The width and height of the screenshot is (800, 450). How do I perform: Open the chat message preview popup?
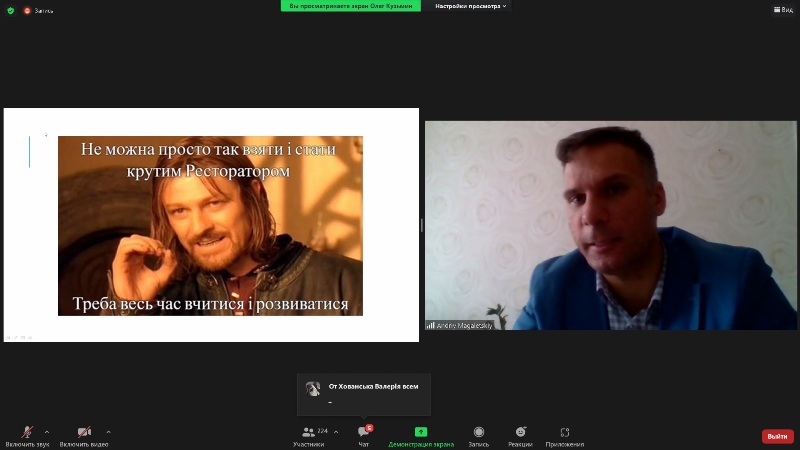coord(364,394)
